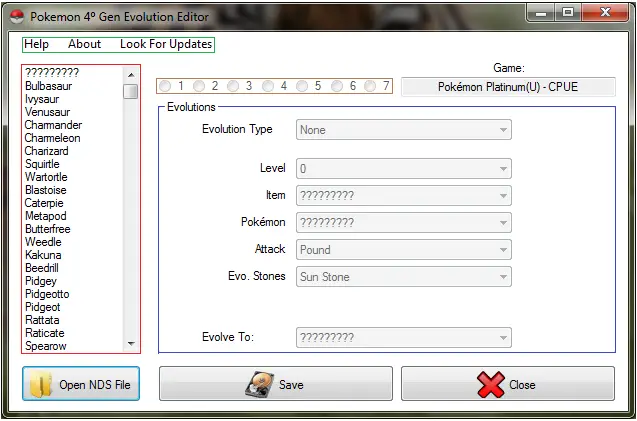The height and width of the screenshot is (421, 637).
Task: Select Butterfree in the list
Action: (48, 229)
